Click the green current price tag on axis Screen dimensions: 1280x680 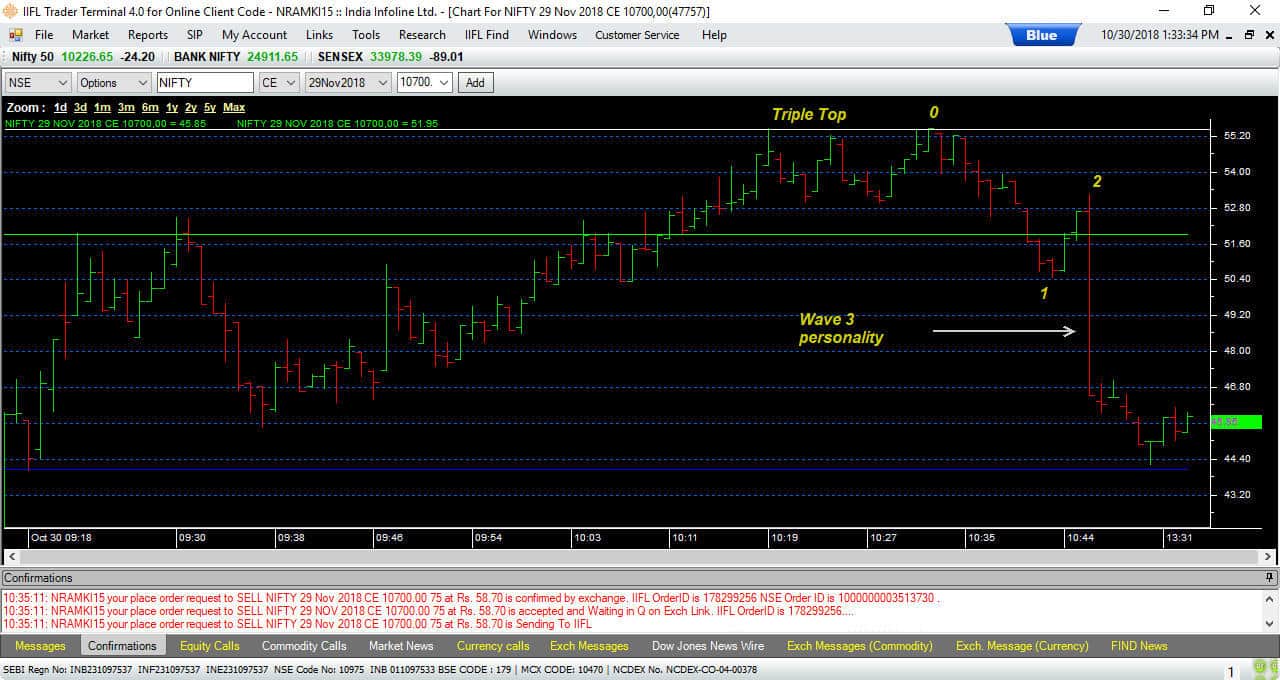coord(1236,422)
